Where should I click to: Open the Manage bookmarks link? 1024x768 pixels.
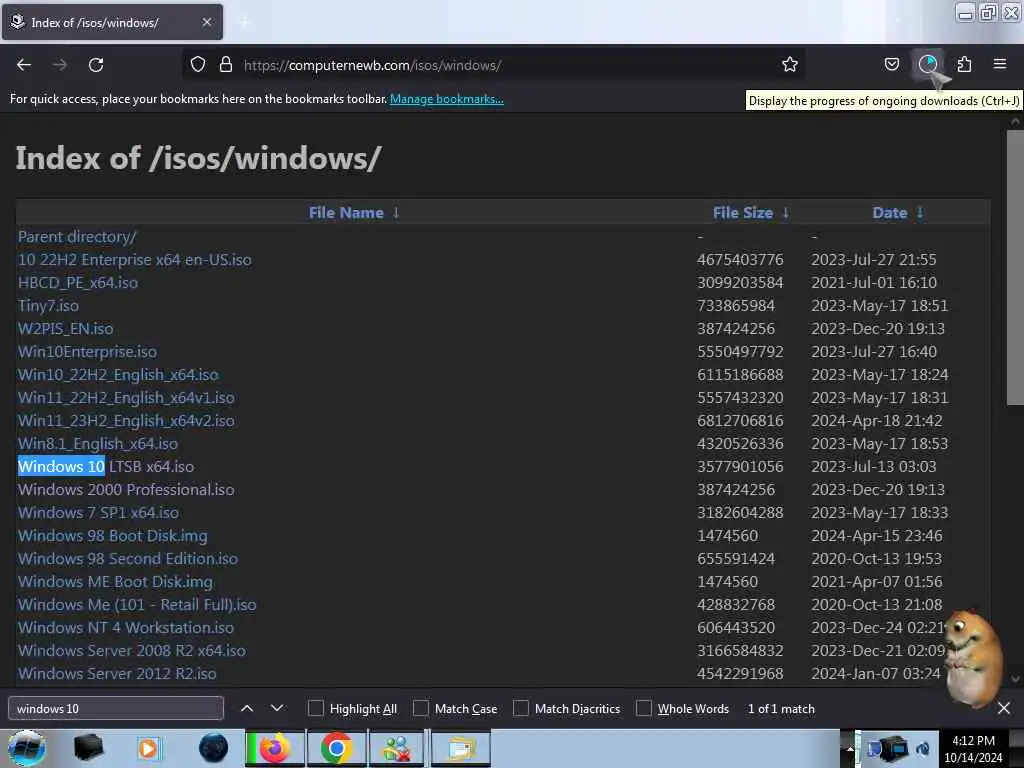tap(447, 99)
